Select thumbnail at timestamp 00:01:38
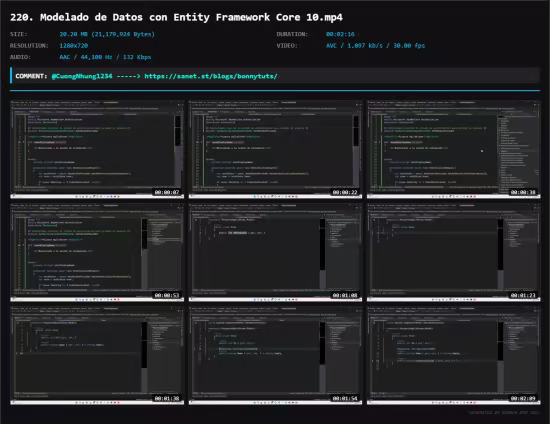 coord(97,356)
